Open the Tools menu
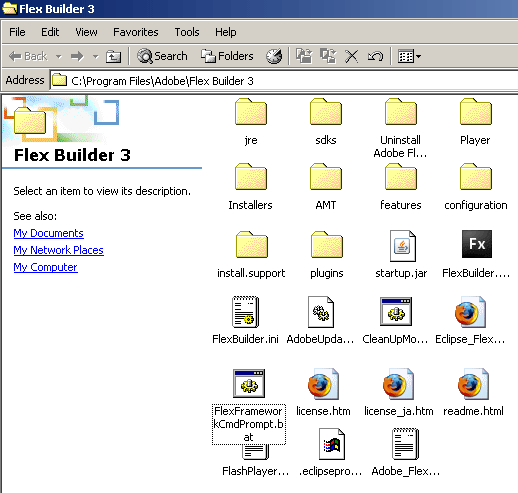This screenshot has height=493, width=518. click(187, 32)
